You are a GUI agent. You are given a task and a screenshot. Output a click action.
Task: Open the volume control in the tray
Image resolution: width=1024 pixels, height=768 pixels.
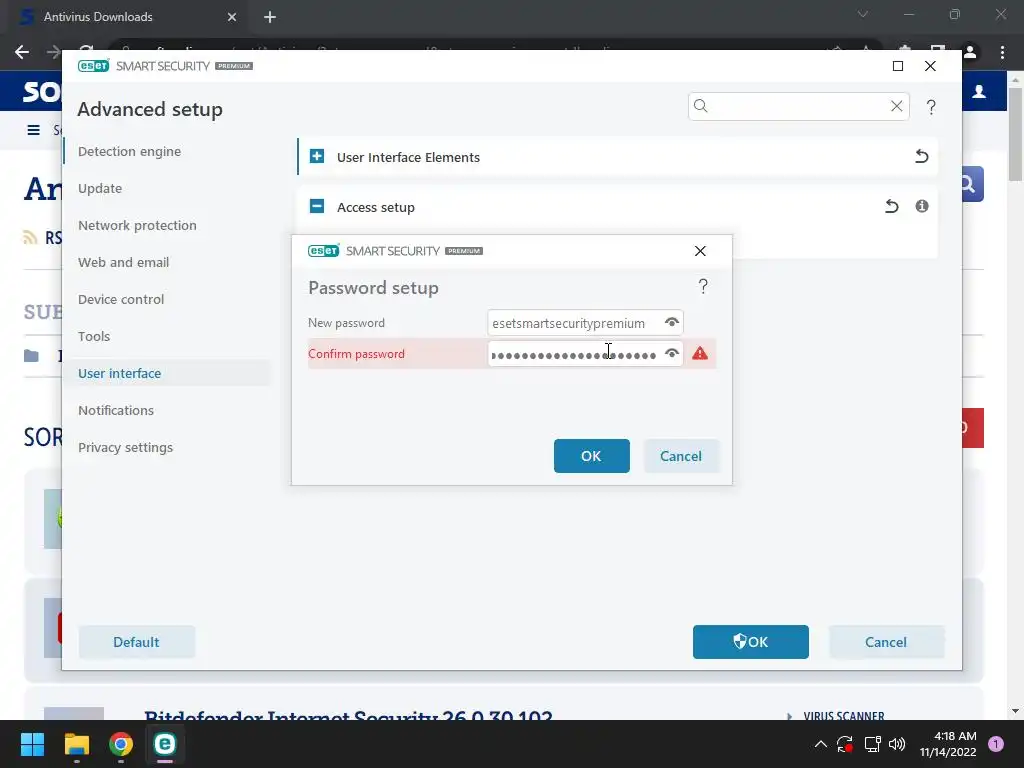897,744
